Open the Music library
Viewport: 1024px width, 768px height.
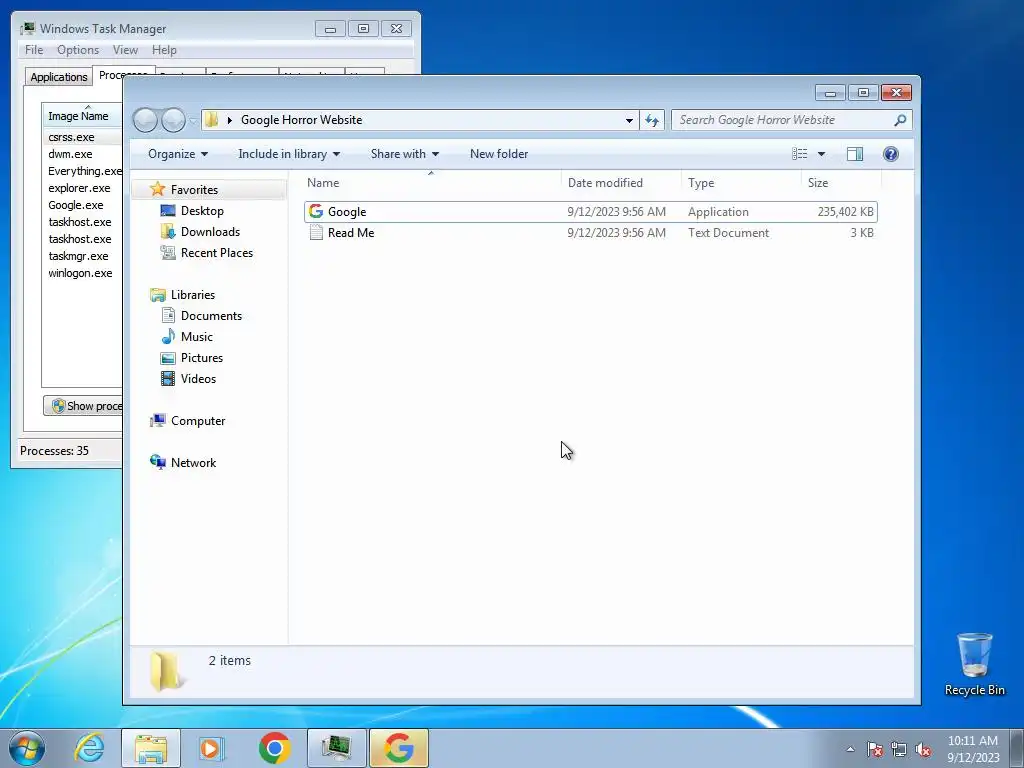196,336
